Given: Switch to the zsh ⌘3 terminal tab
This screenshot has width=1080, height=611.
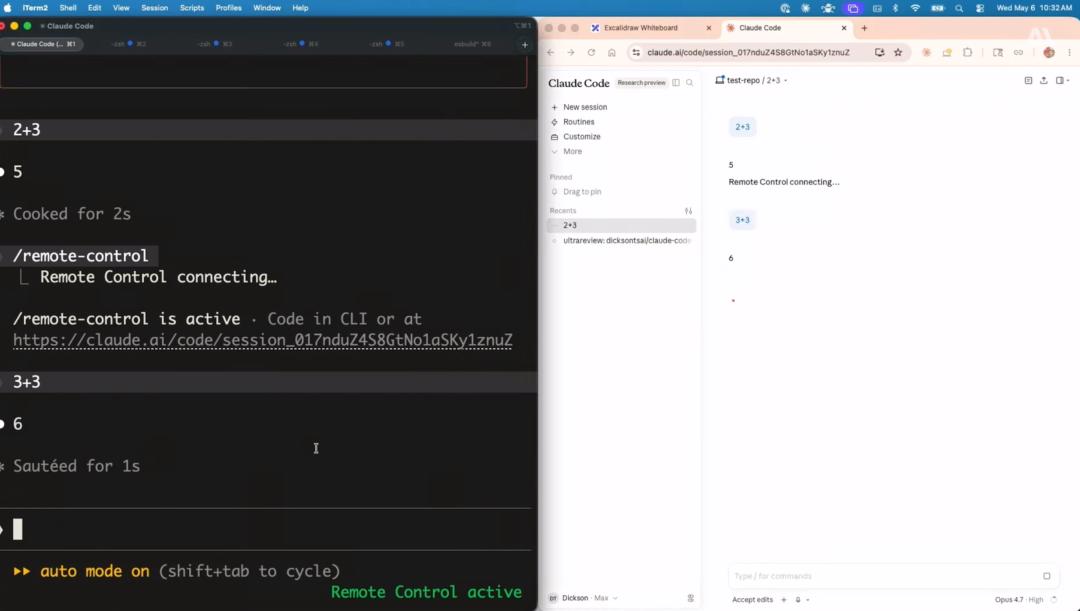Looking at the screenshot, I should click(x=214, y=43).
